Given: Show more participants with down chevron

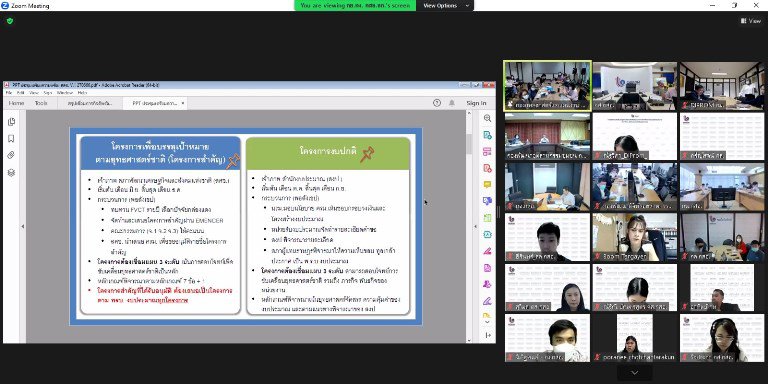Looking at the screenshot, I should tap(634, 373).
